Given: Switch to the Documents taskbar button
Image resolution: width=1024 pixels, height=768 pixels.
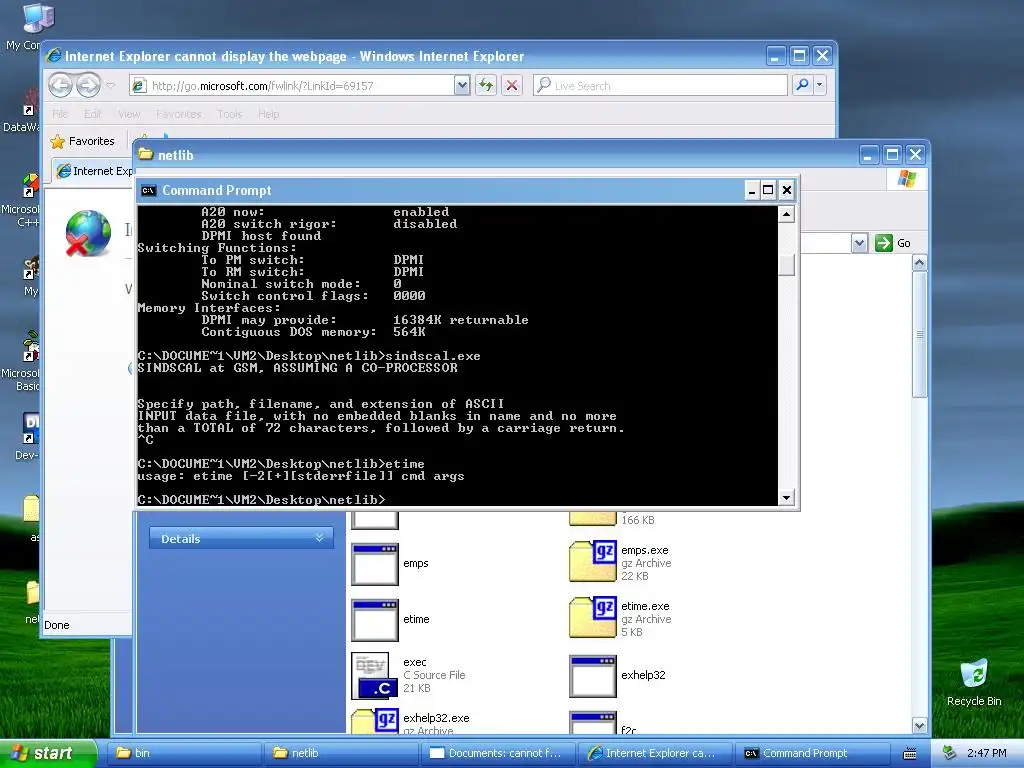Looking at the screenshot, I should tap(498, 753).
